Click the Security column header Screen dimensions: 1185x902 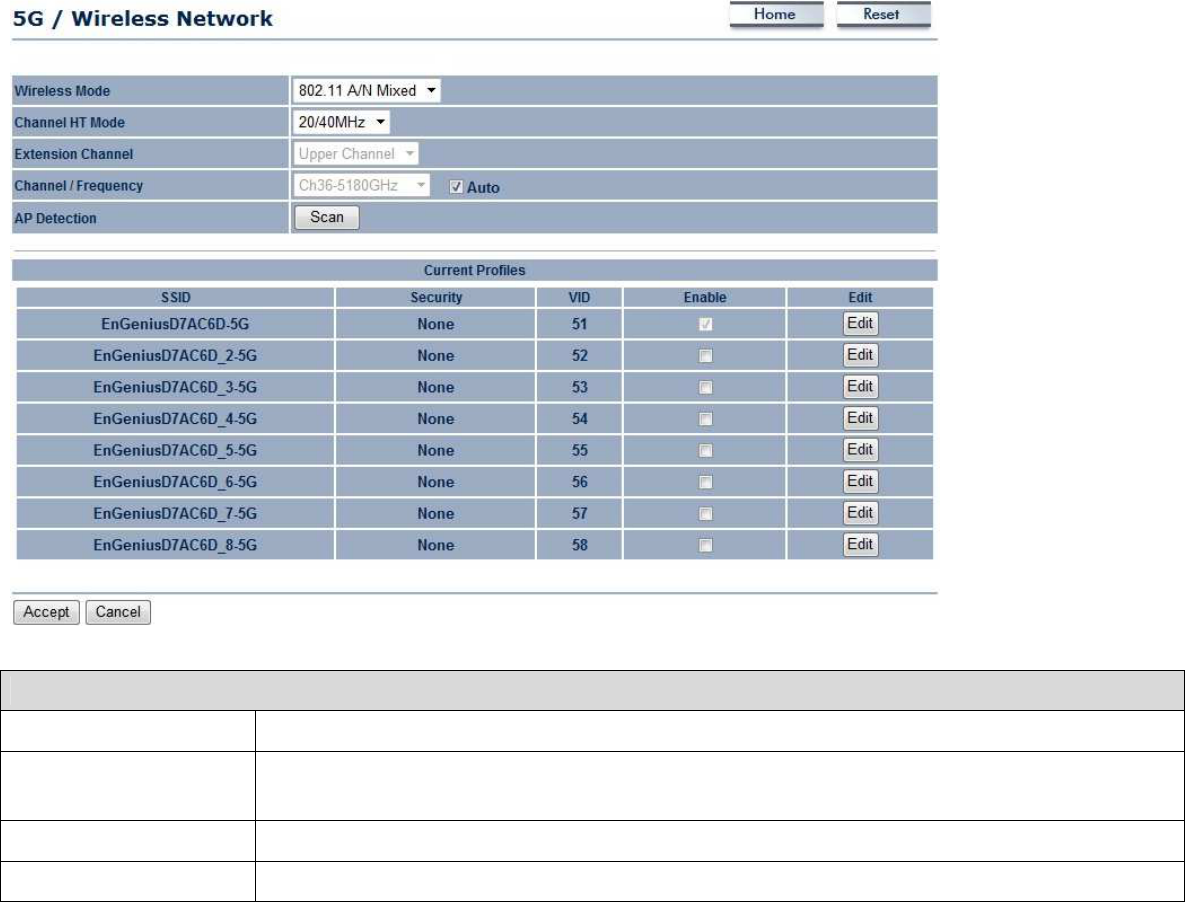436,298
